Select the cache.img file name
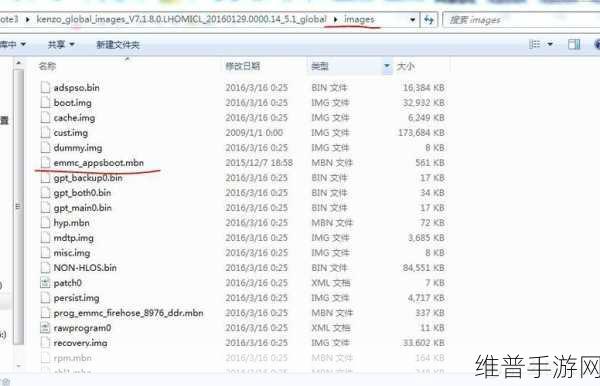This screenshot has height=386, width=600. click(x=74, y=118)
